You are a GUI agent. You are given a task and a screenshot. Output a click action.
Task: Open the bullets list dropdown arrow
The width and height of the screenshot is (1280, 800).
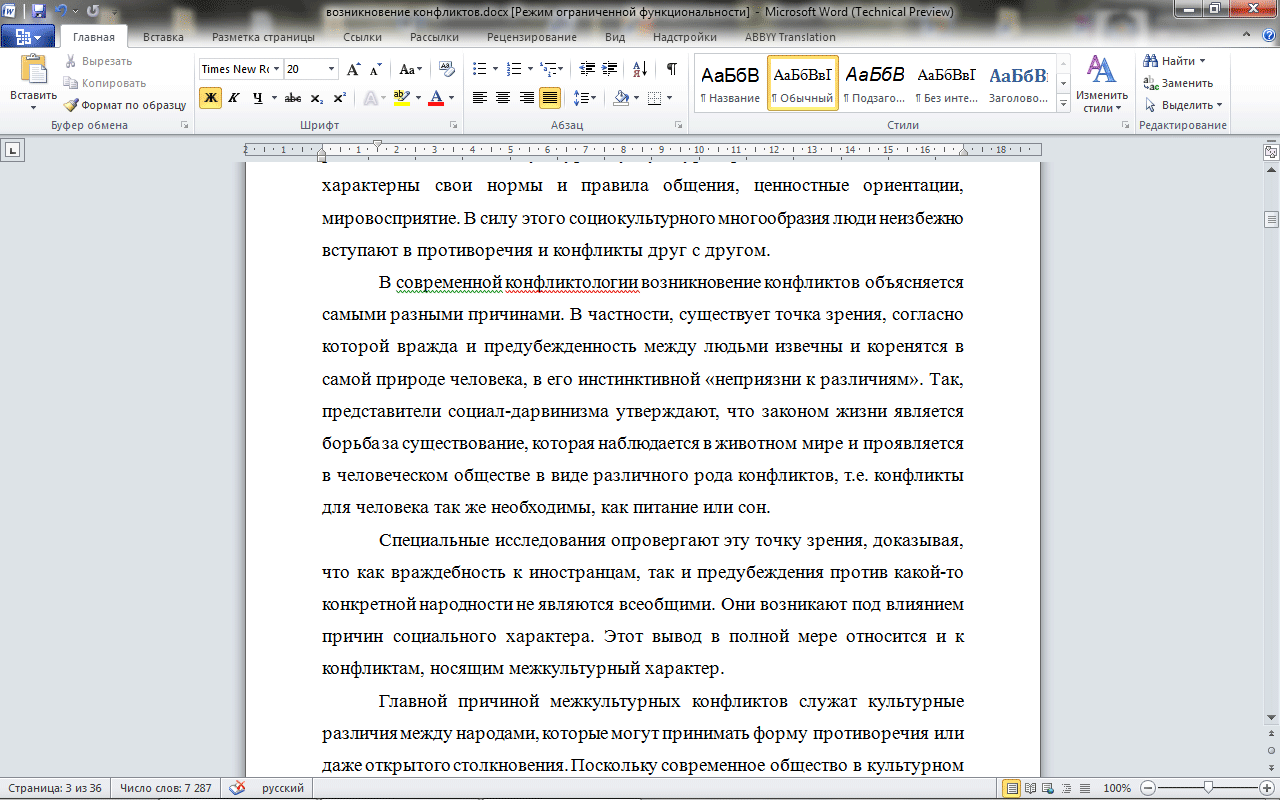pyautogui.click(x=494, y=69)
